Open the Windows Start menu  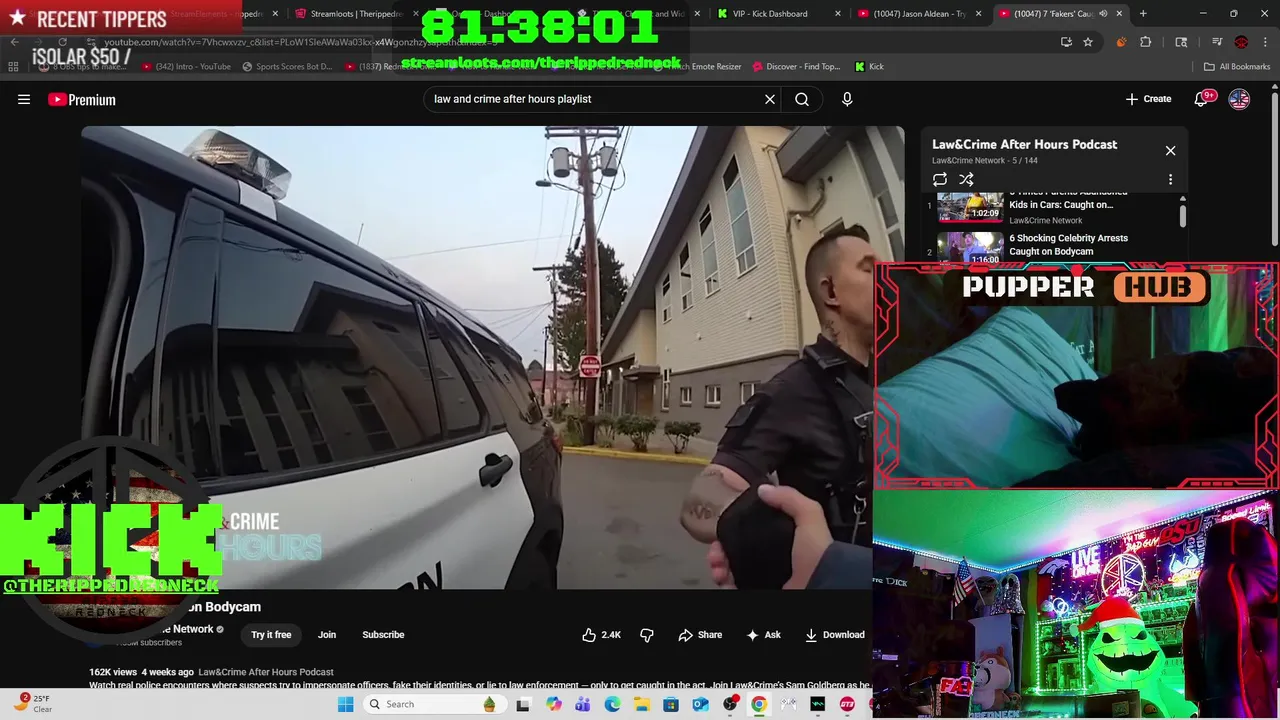[x=345, y=704]
